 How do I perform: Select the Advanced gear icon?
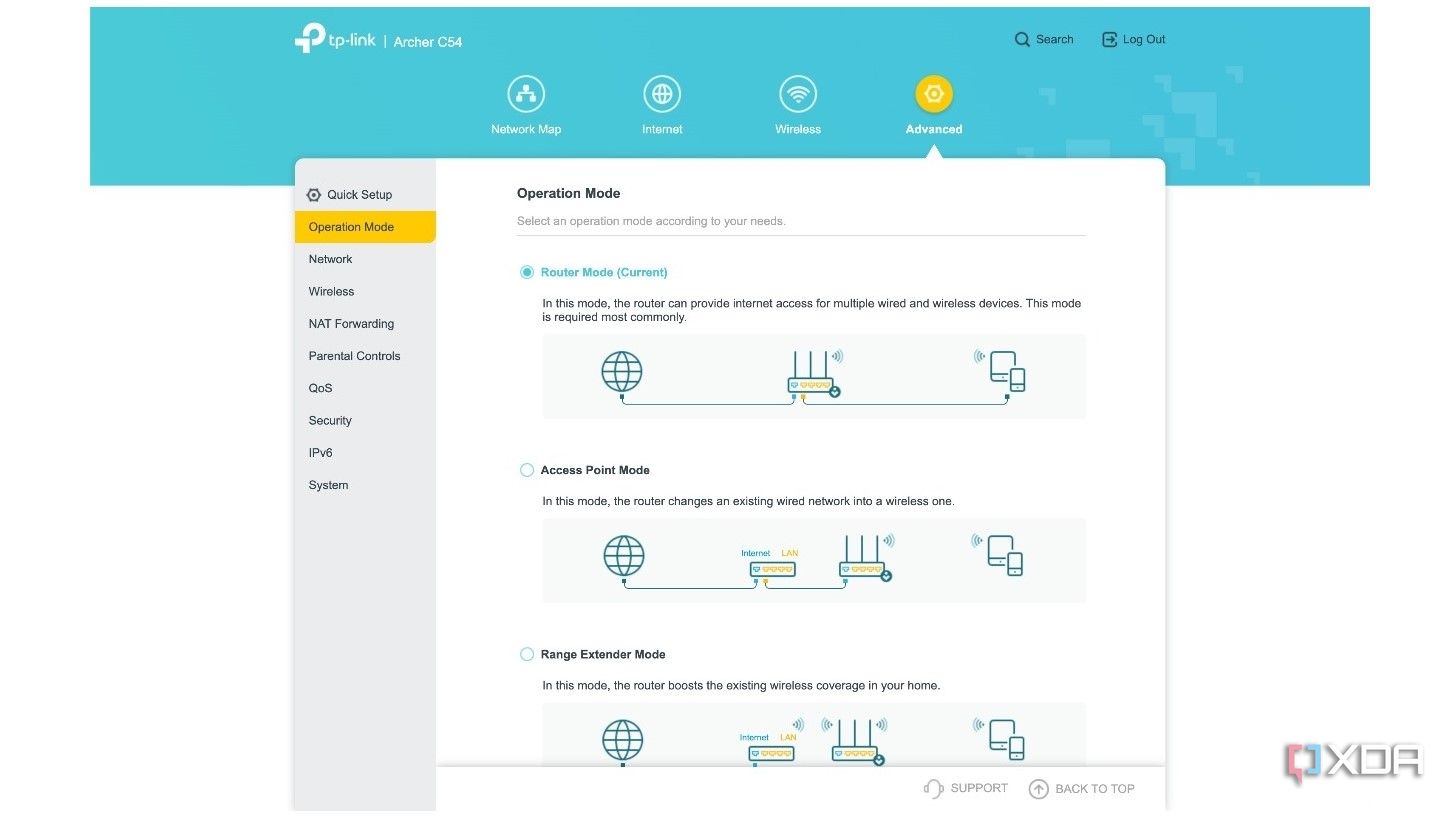934,95
